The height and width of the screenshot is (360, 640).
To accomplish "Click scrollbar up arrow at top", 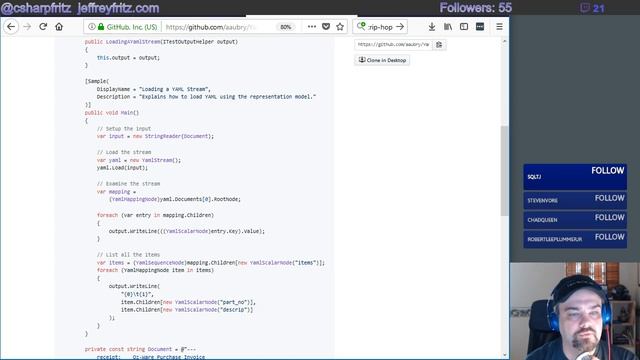I will pyautogui.click(x=504, y=41).
